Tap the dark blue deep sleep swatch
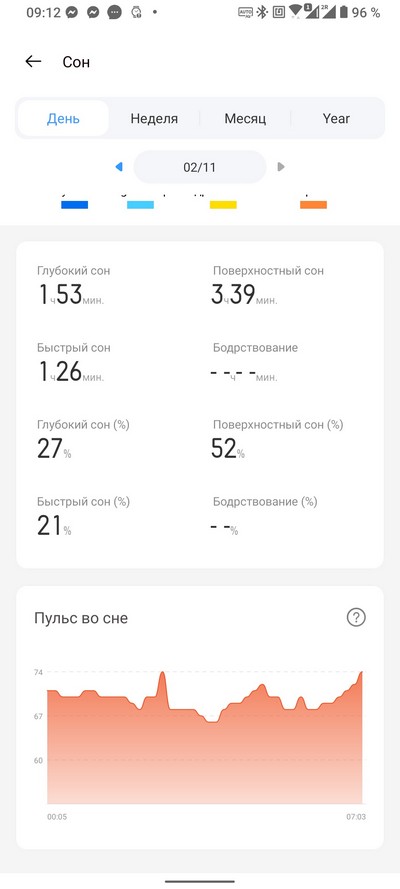Image resolution: width=400 pixels, height=889 pixels. (74, 205)
